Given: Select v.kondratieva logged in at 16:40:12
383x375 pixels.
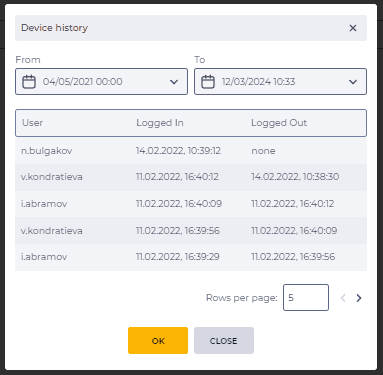Looking at the screenshot, I should coord(52,177).
